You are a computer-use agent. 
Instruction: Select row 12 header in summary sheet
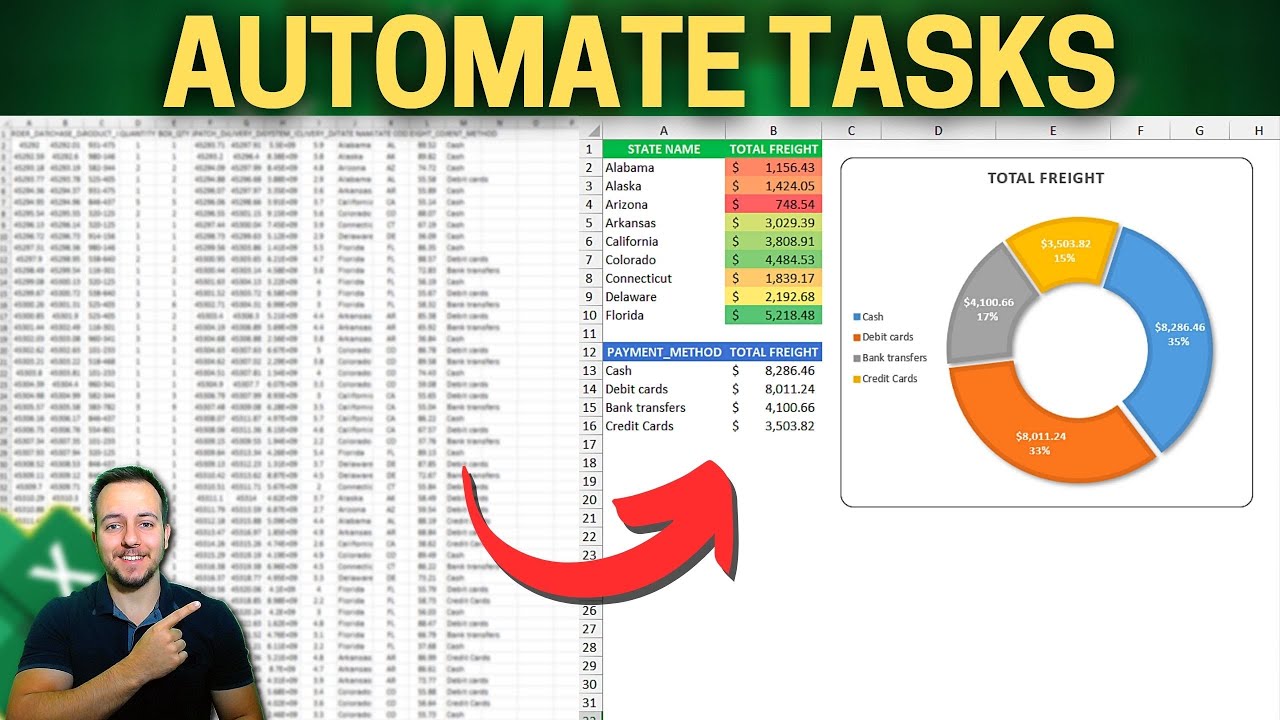[590, 352]
